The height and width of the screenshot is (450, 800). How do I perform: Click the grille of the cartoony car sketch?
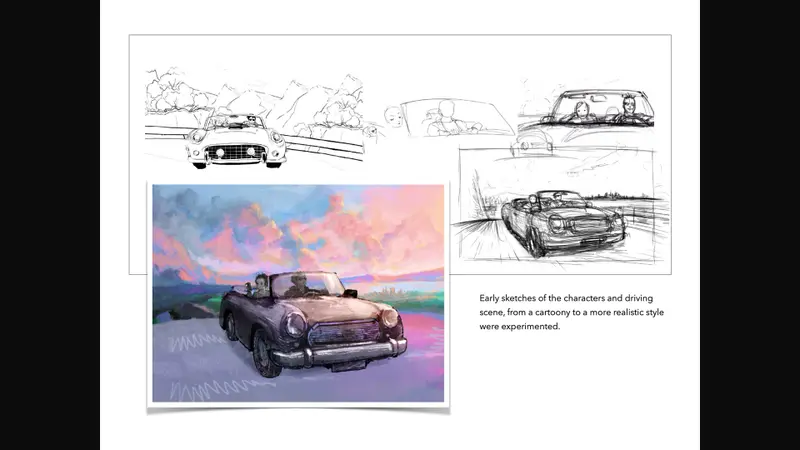235,152
